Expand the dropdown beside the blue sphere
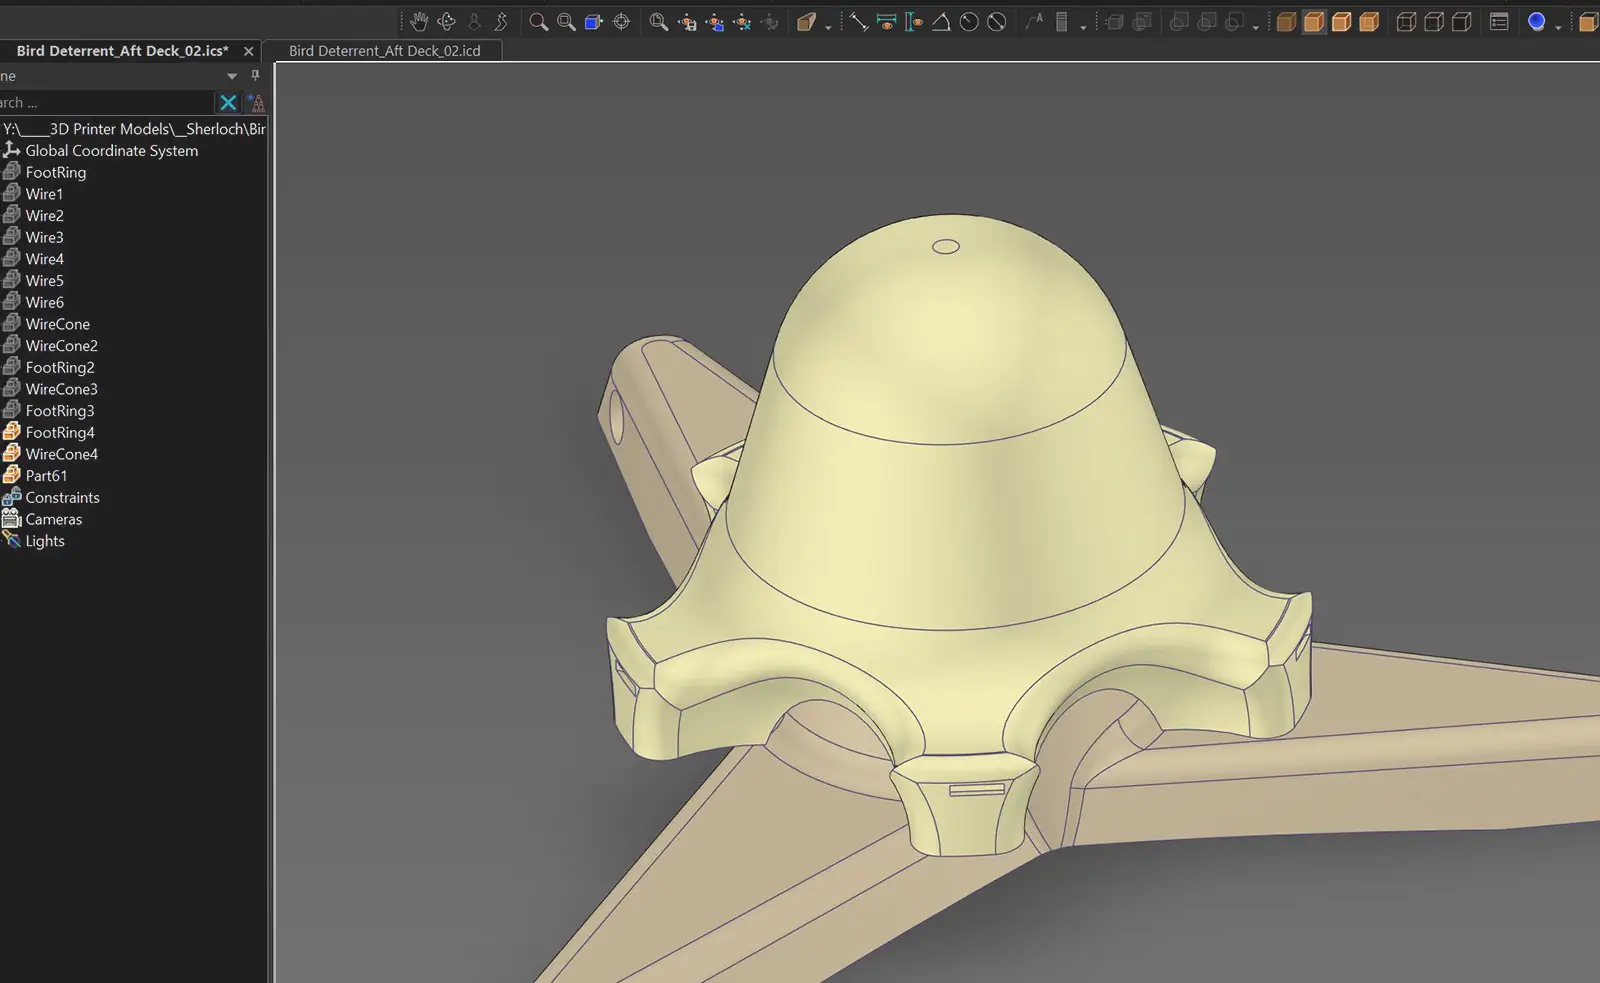The width and height of the screenshot is (1600, 983). [1558, 27]
